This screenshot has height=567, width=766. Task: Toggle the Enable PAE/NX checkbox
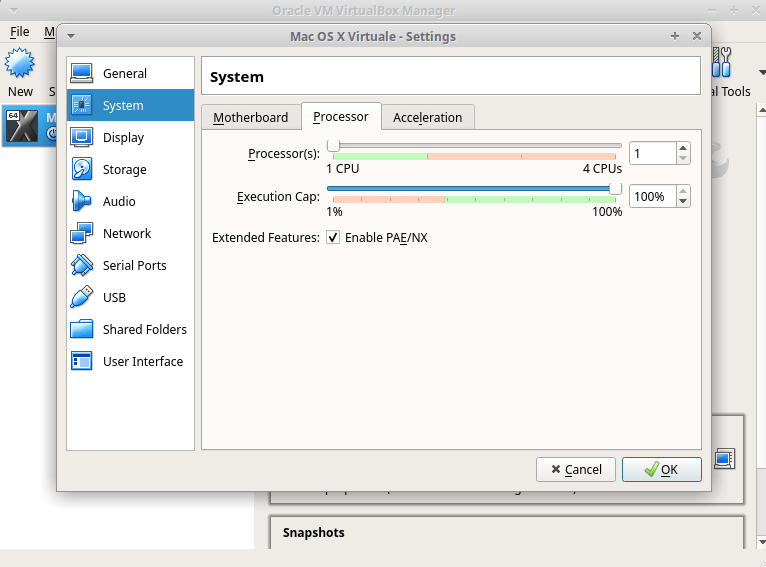pos(333,237)
